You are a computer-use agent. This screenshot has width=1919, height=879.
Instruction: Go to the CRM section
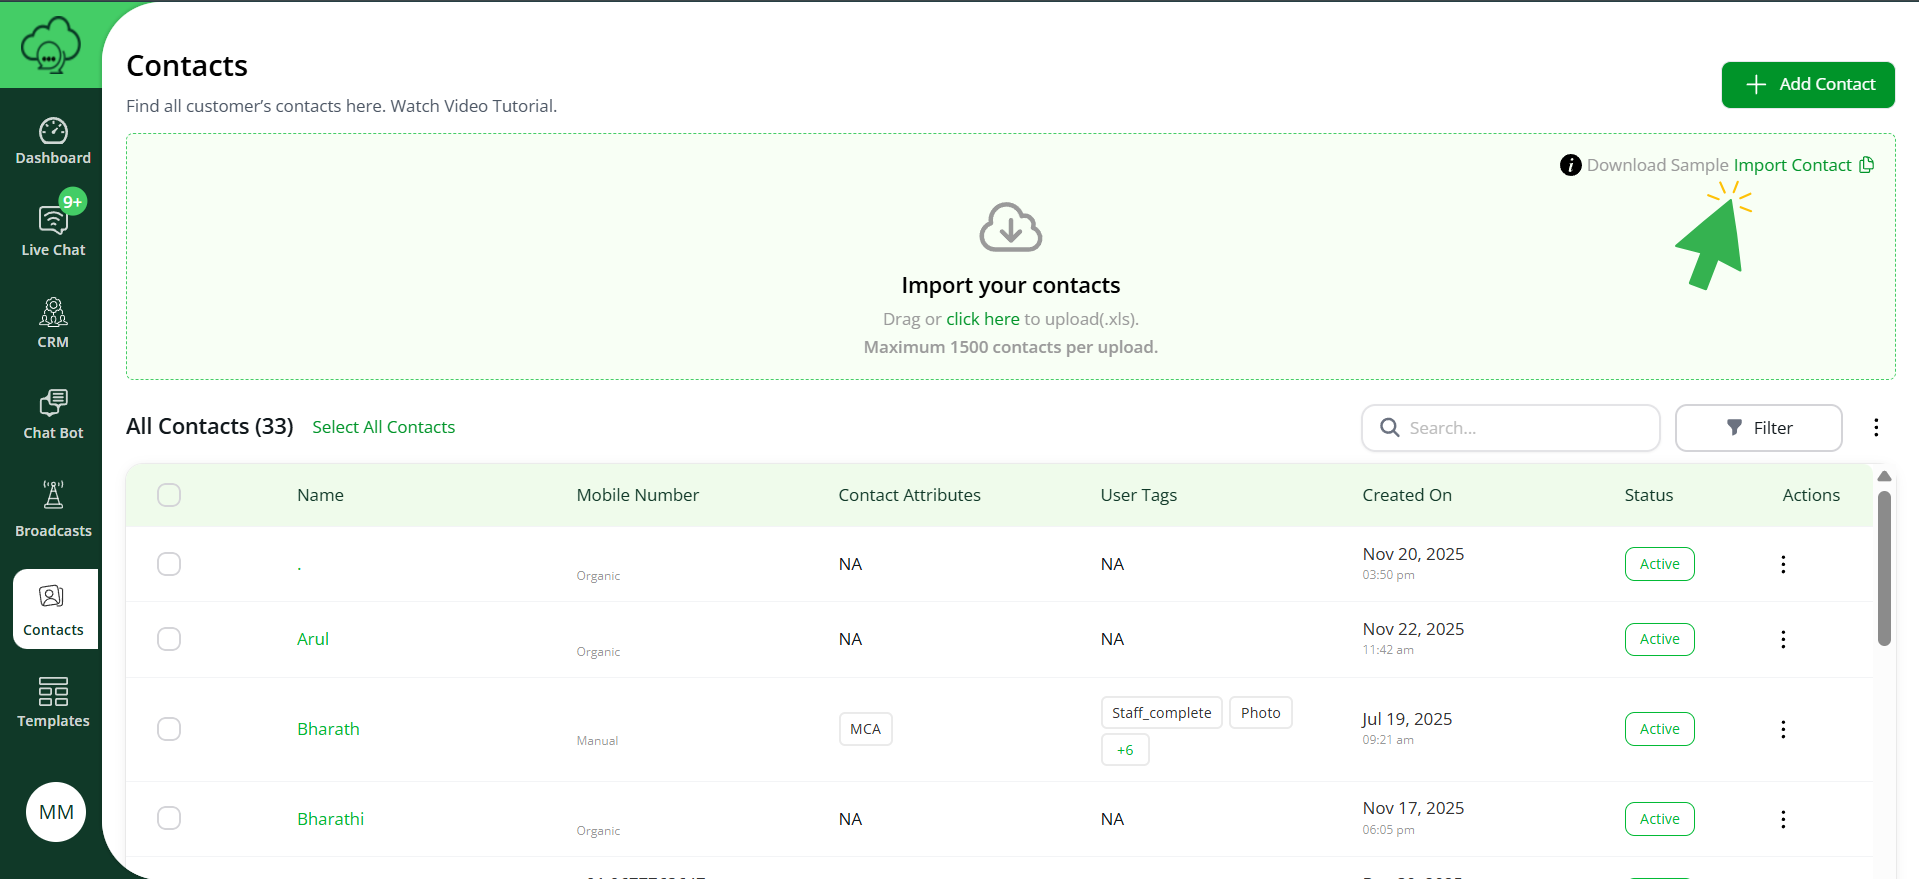point(53,322)
